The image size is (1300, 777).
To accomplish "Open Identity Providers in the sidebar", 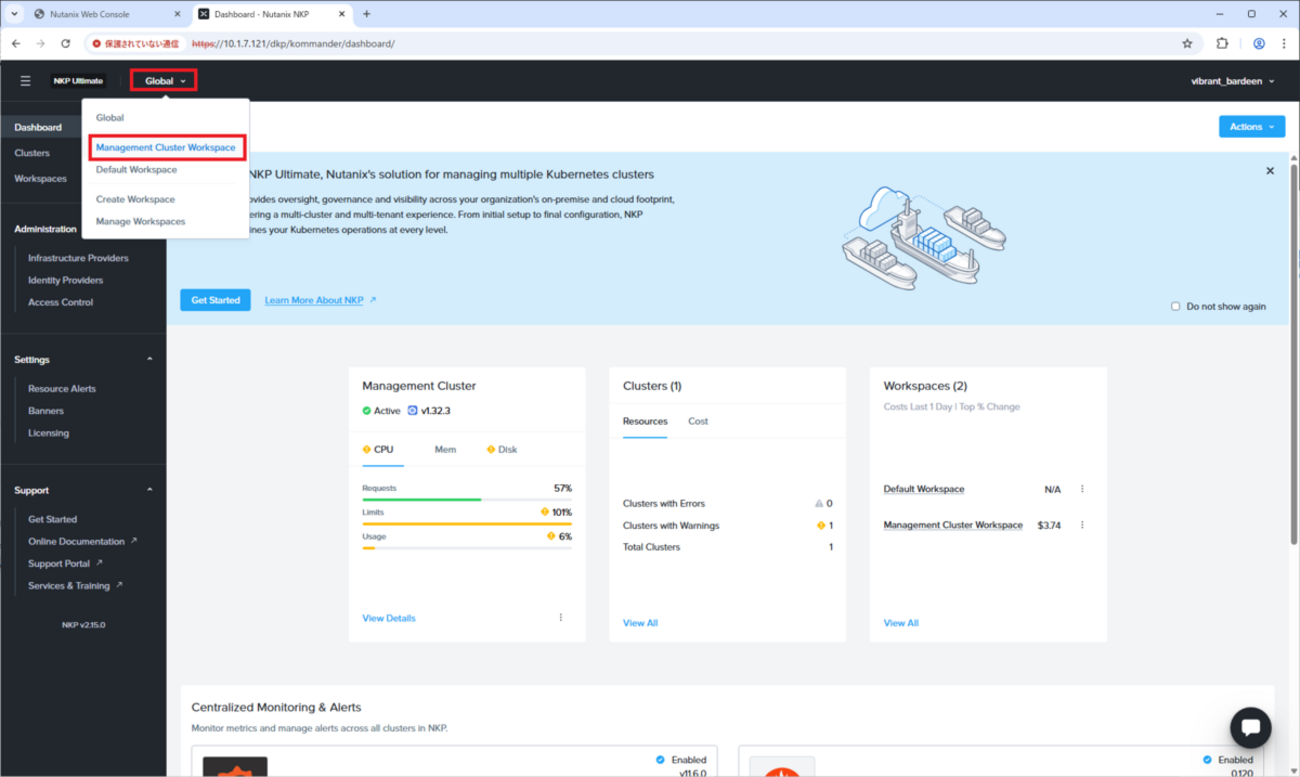I will (66, 280).
